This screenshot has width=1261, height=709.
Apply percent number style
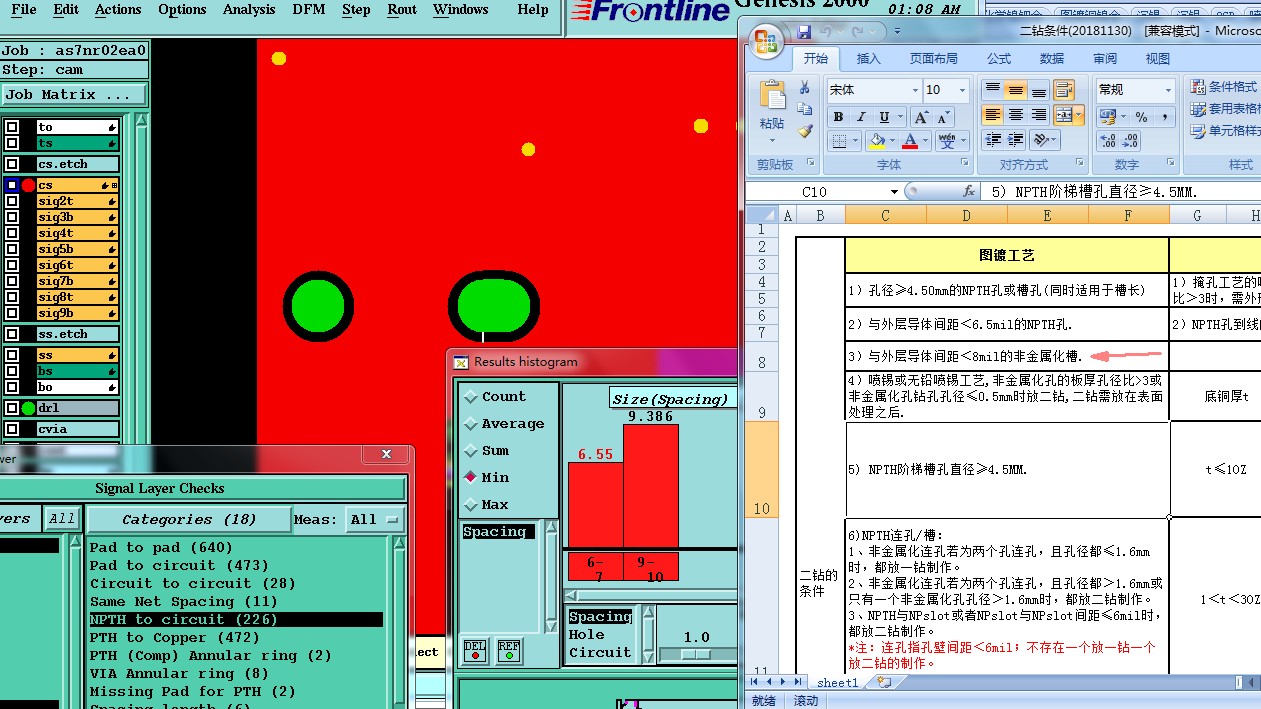1140,117
